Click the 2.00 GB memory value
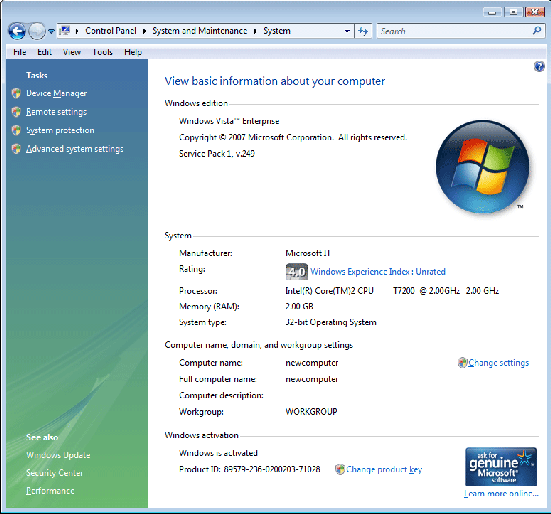 click(299, 306)
